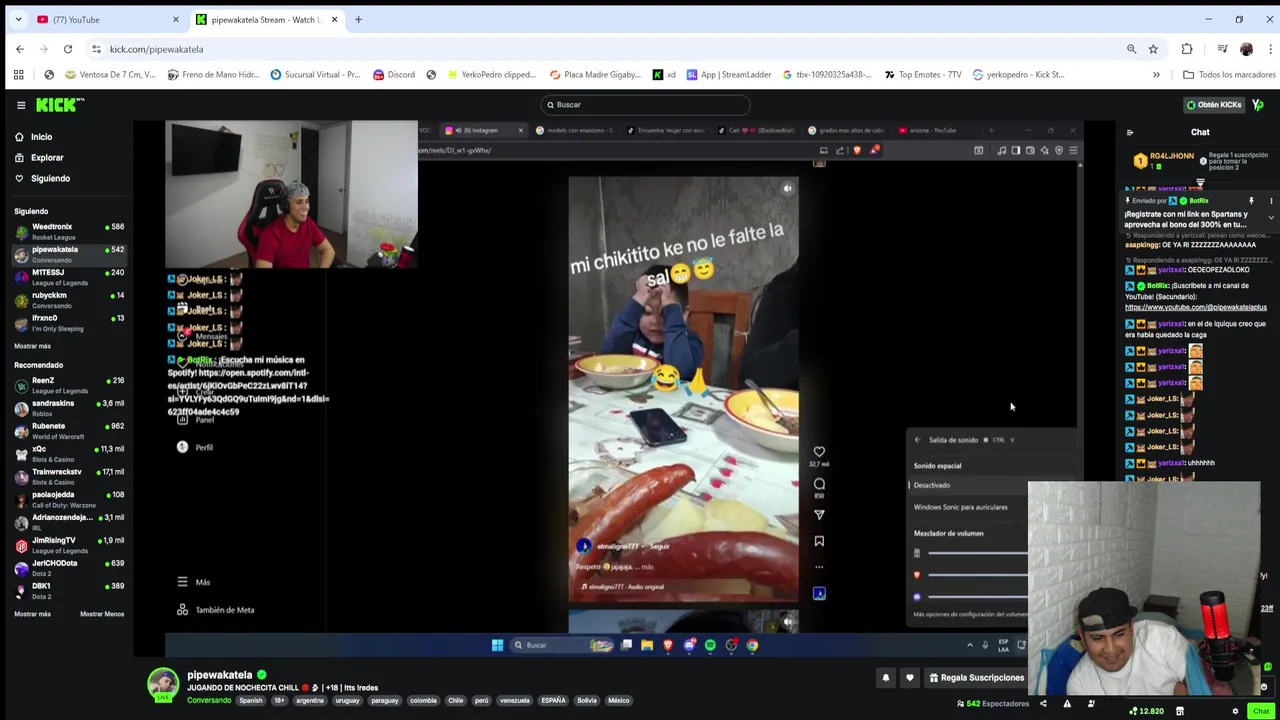
Task: Click the notification bell for pipewakatela
Action: tap(885, 678)
